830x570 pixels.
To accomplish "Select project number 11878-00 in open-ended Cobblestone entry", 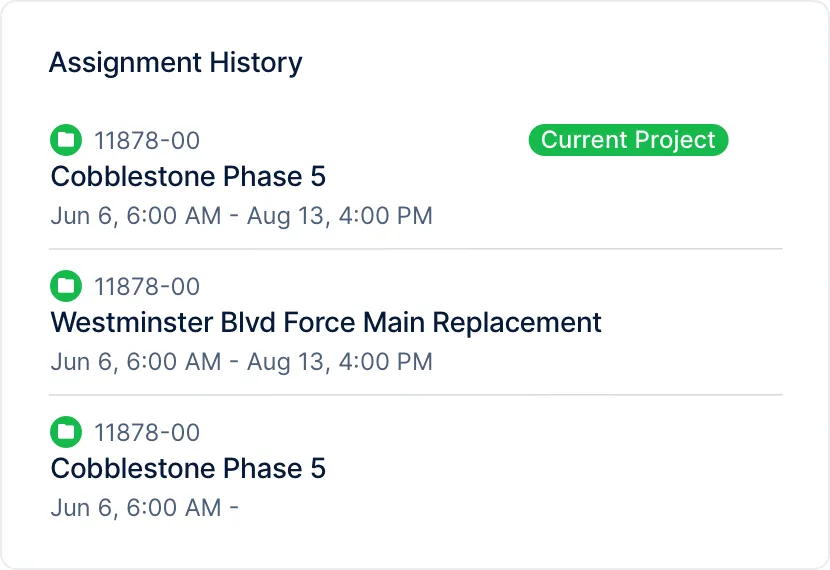I will pos(147,433).
